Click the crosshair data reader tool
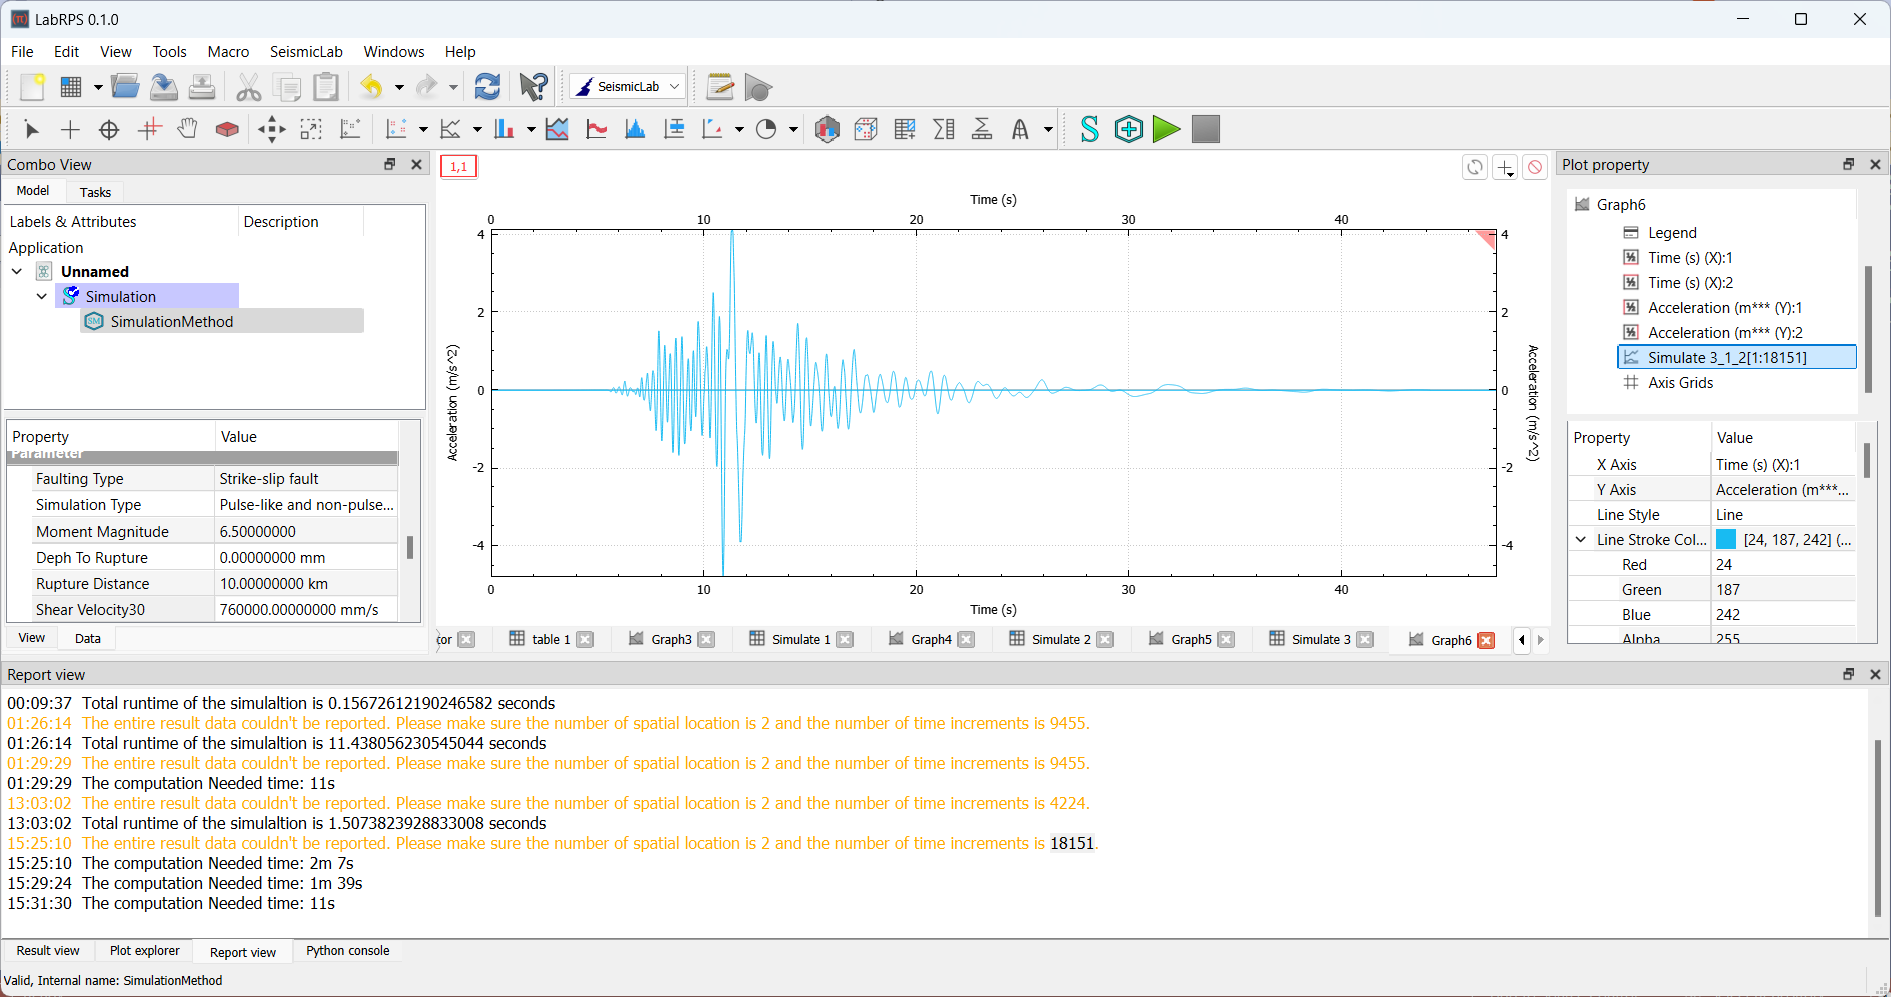1891x997 pixels. [x=109, y=129]
